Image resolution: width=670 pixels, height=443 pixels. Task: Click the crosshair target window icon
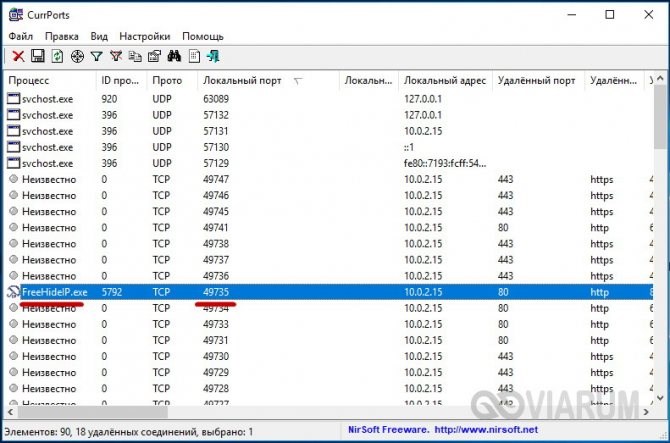pyautogui.click(x=77, y=56)
